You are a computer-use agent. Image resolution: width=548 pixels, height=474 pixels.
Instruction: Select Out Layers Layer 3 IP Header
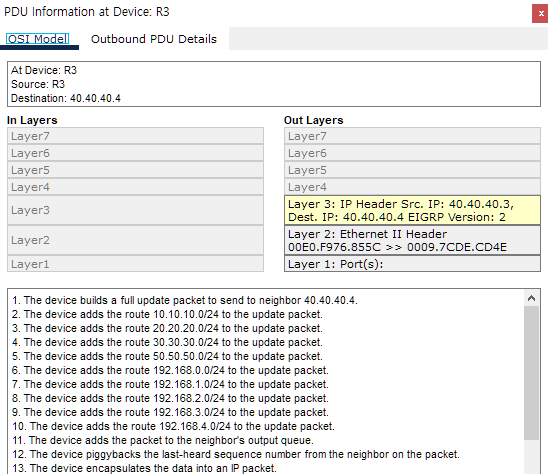click(412, 210)
